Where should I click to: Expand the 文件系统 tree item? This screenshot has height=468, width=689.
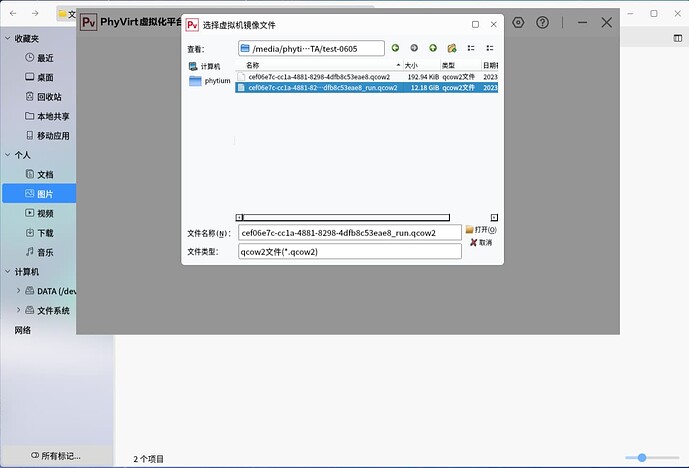point(18,310)
